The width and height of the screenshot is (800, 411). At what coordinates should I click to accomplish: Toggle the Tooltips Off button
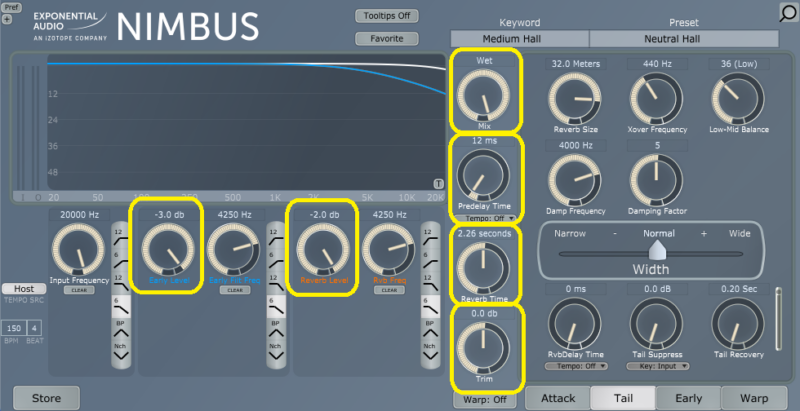point(386,16)
